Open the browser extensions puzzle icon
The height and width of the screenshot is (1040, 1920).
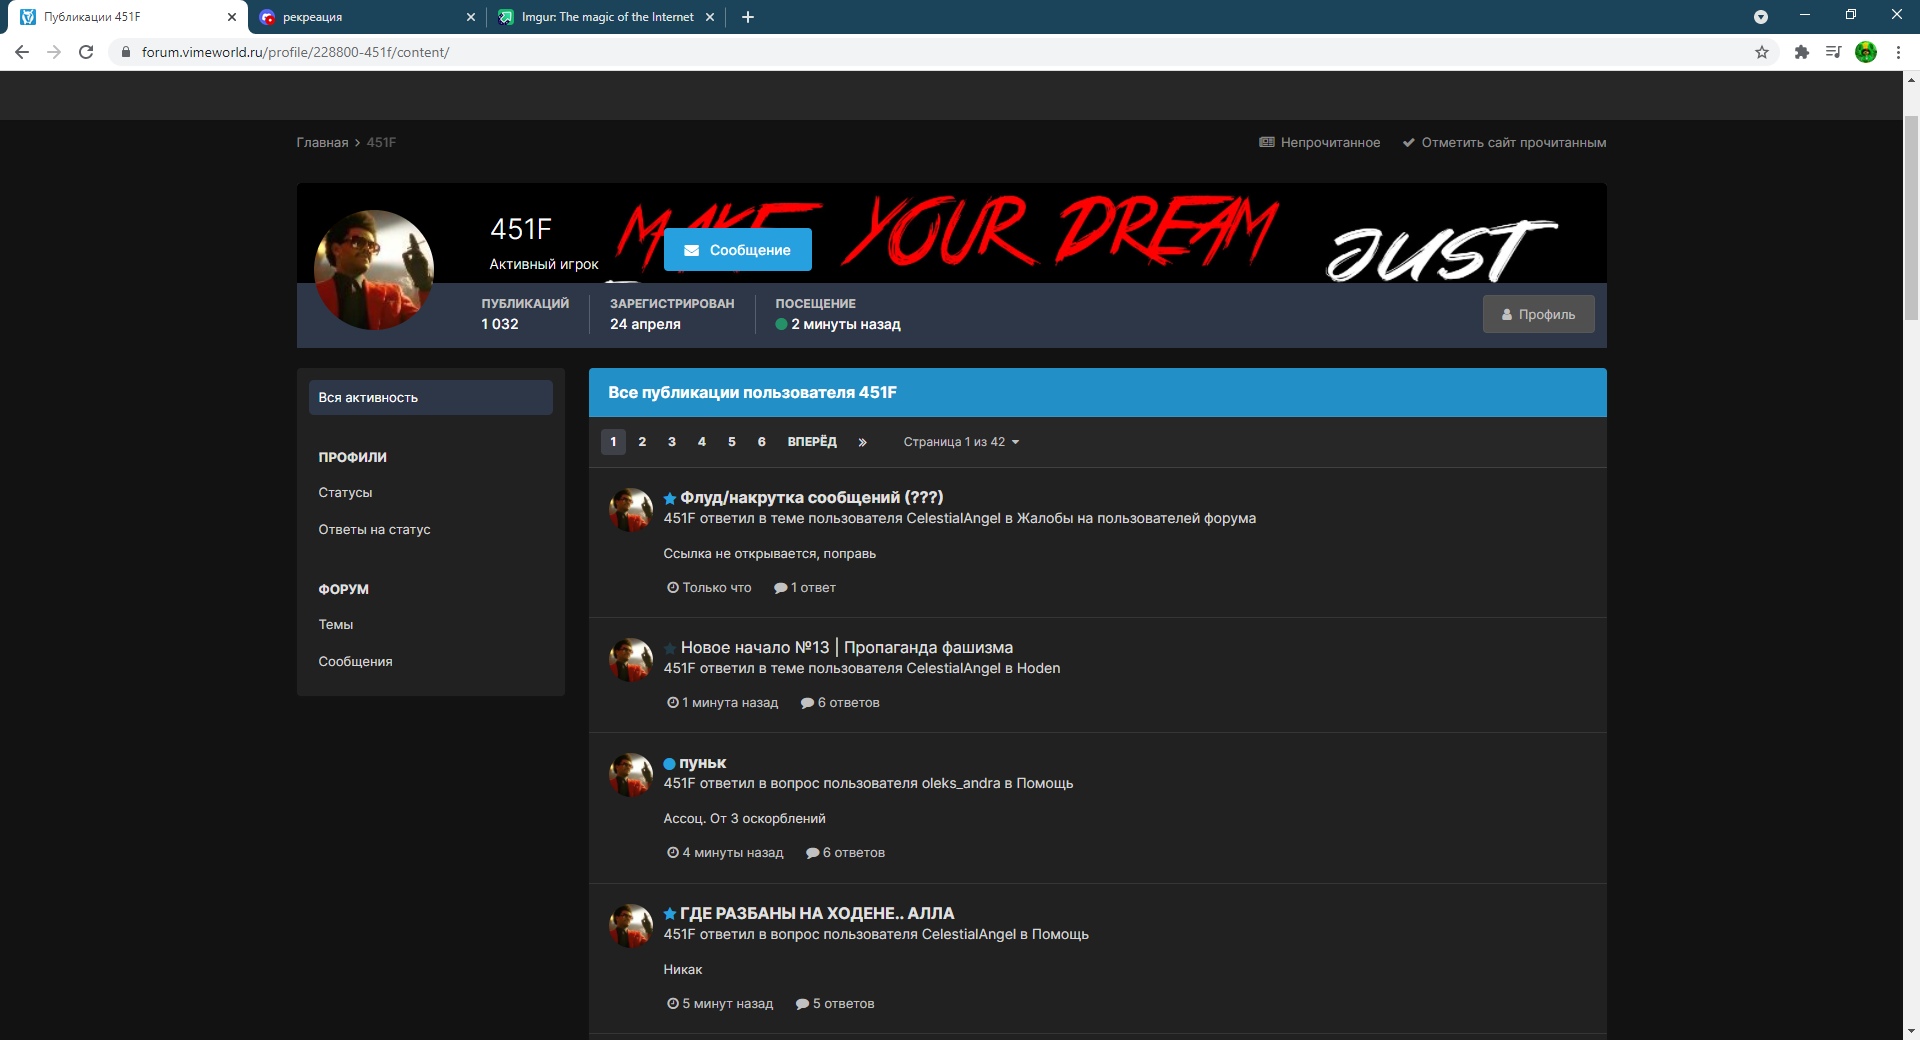pos(1802,52)
